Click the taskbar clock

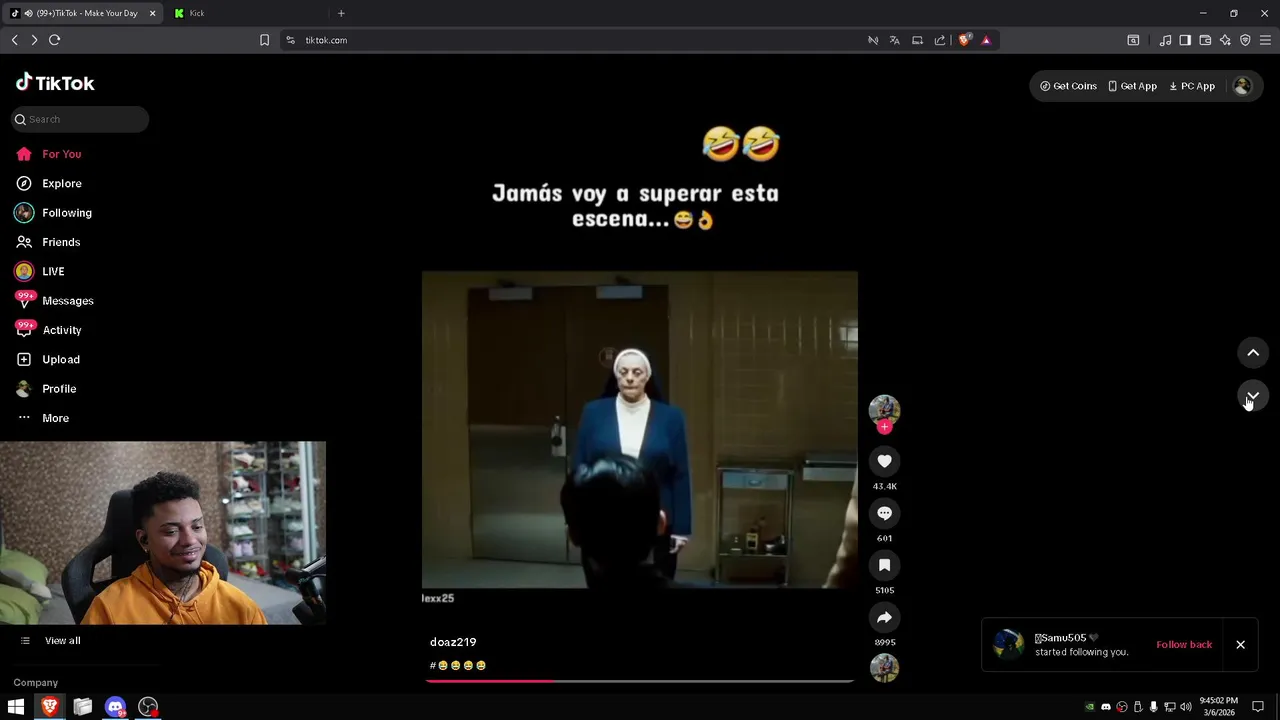(1218, 707)
